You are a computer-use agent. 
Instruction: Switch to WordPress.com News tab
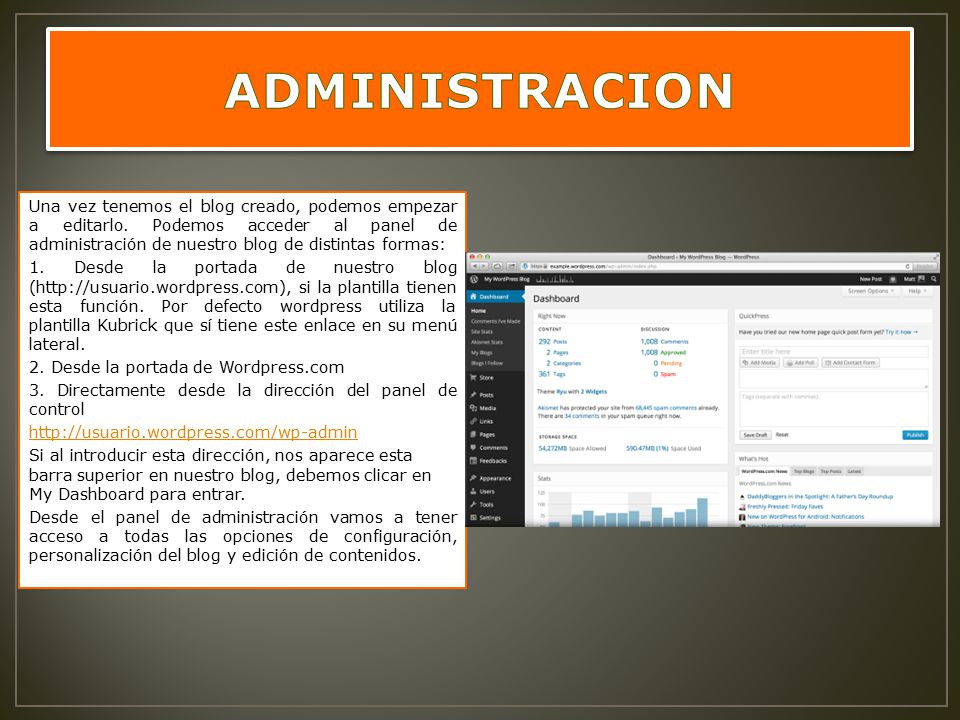point(763,471)
